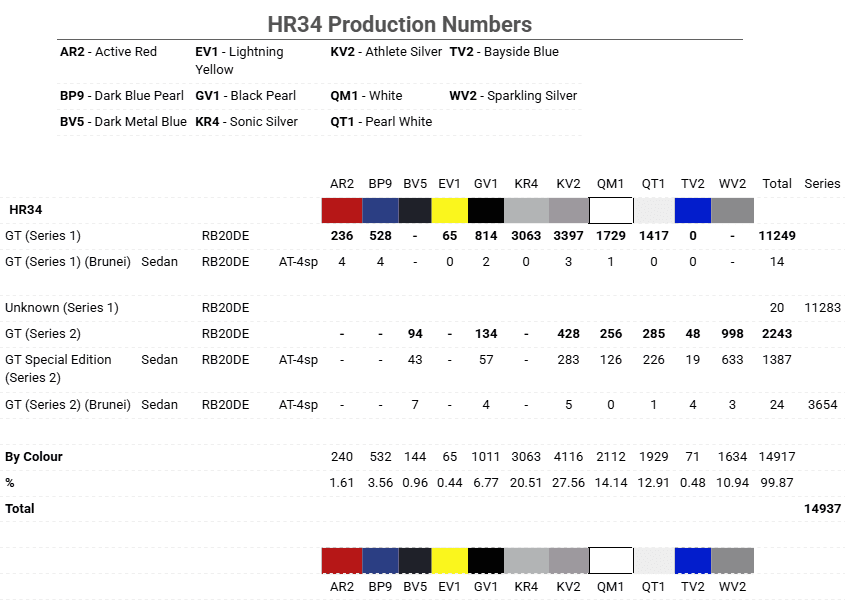The height and width of the screenshot is (600, 845).
Task: Select the "By Colour" row label
Action: click(34, 457)
